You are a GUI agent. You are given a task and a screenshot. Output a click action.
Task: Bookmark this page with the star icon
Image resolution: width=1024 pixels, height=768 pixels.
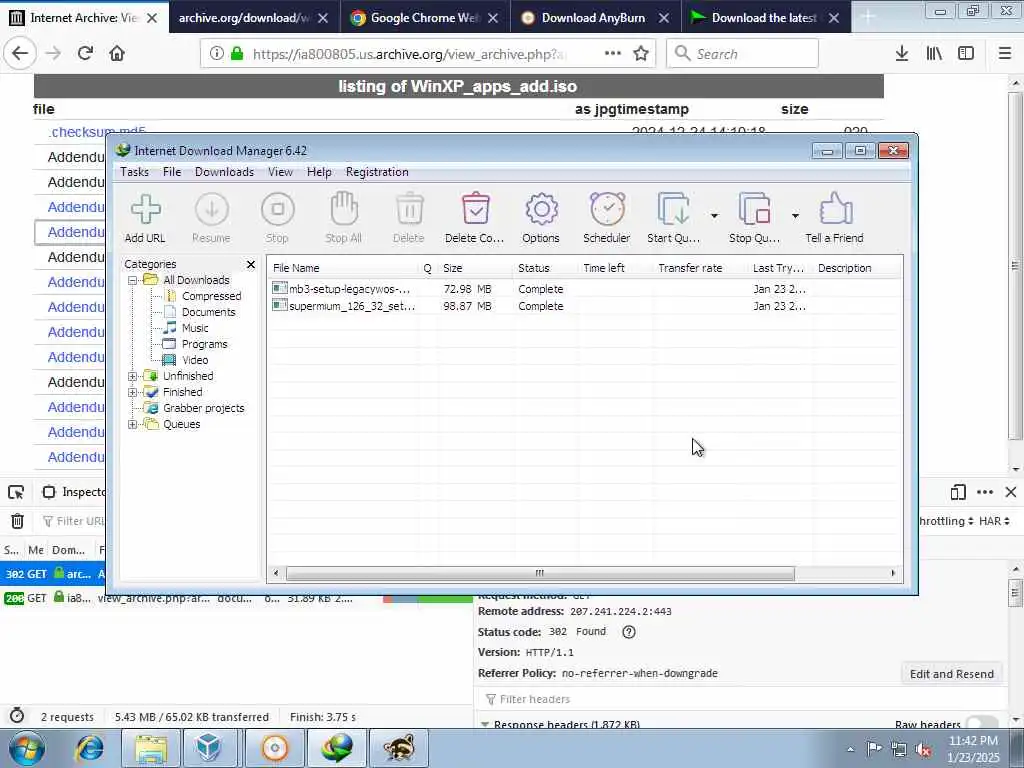pos(641,54)
